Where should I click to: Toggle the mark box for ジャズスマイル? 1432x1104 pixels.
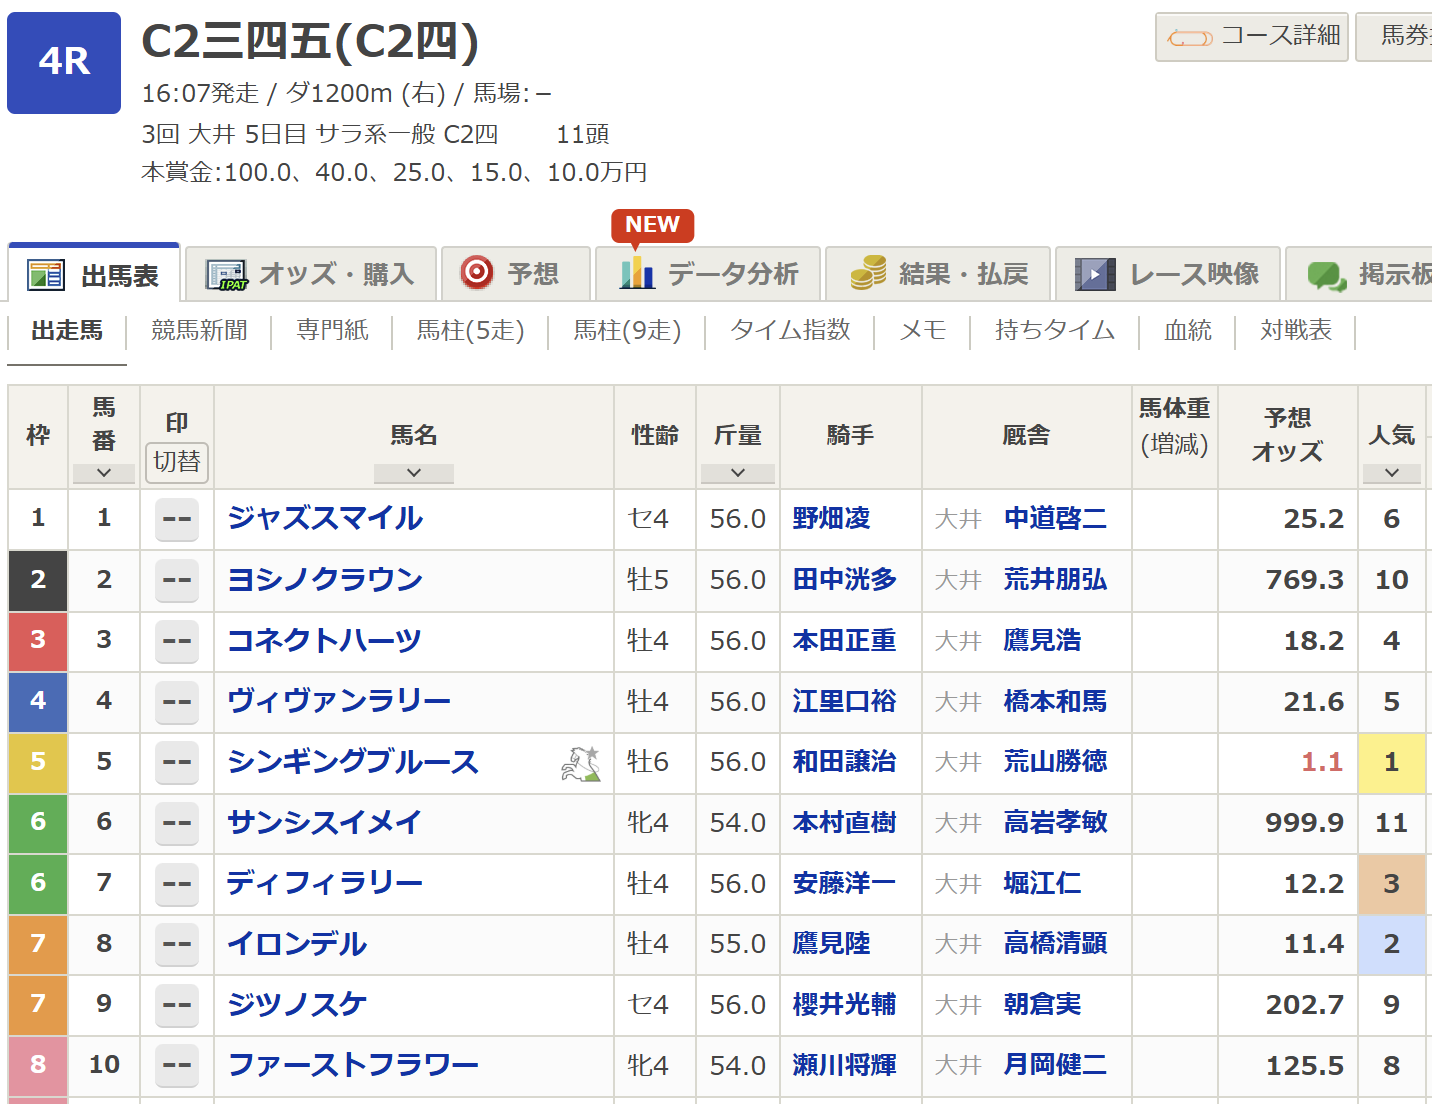177,519
